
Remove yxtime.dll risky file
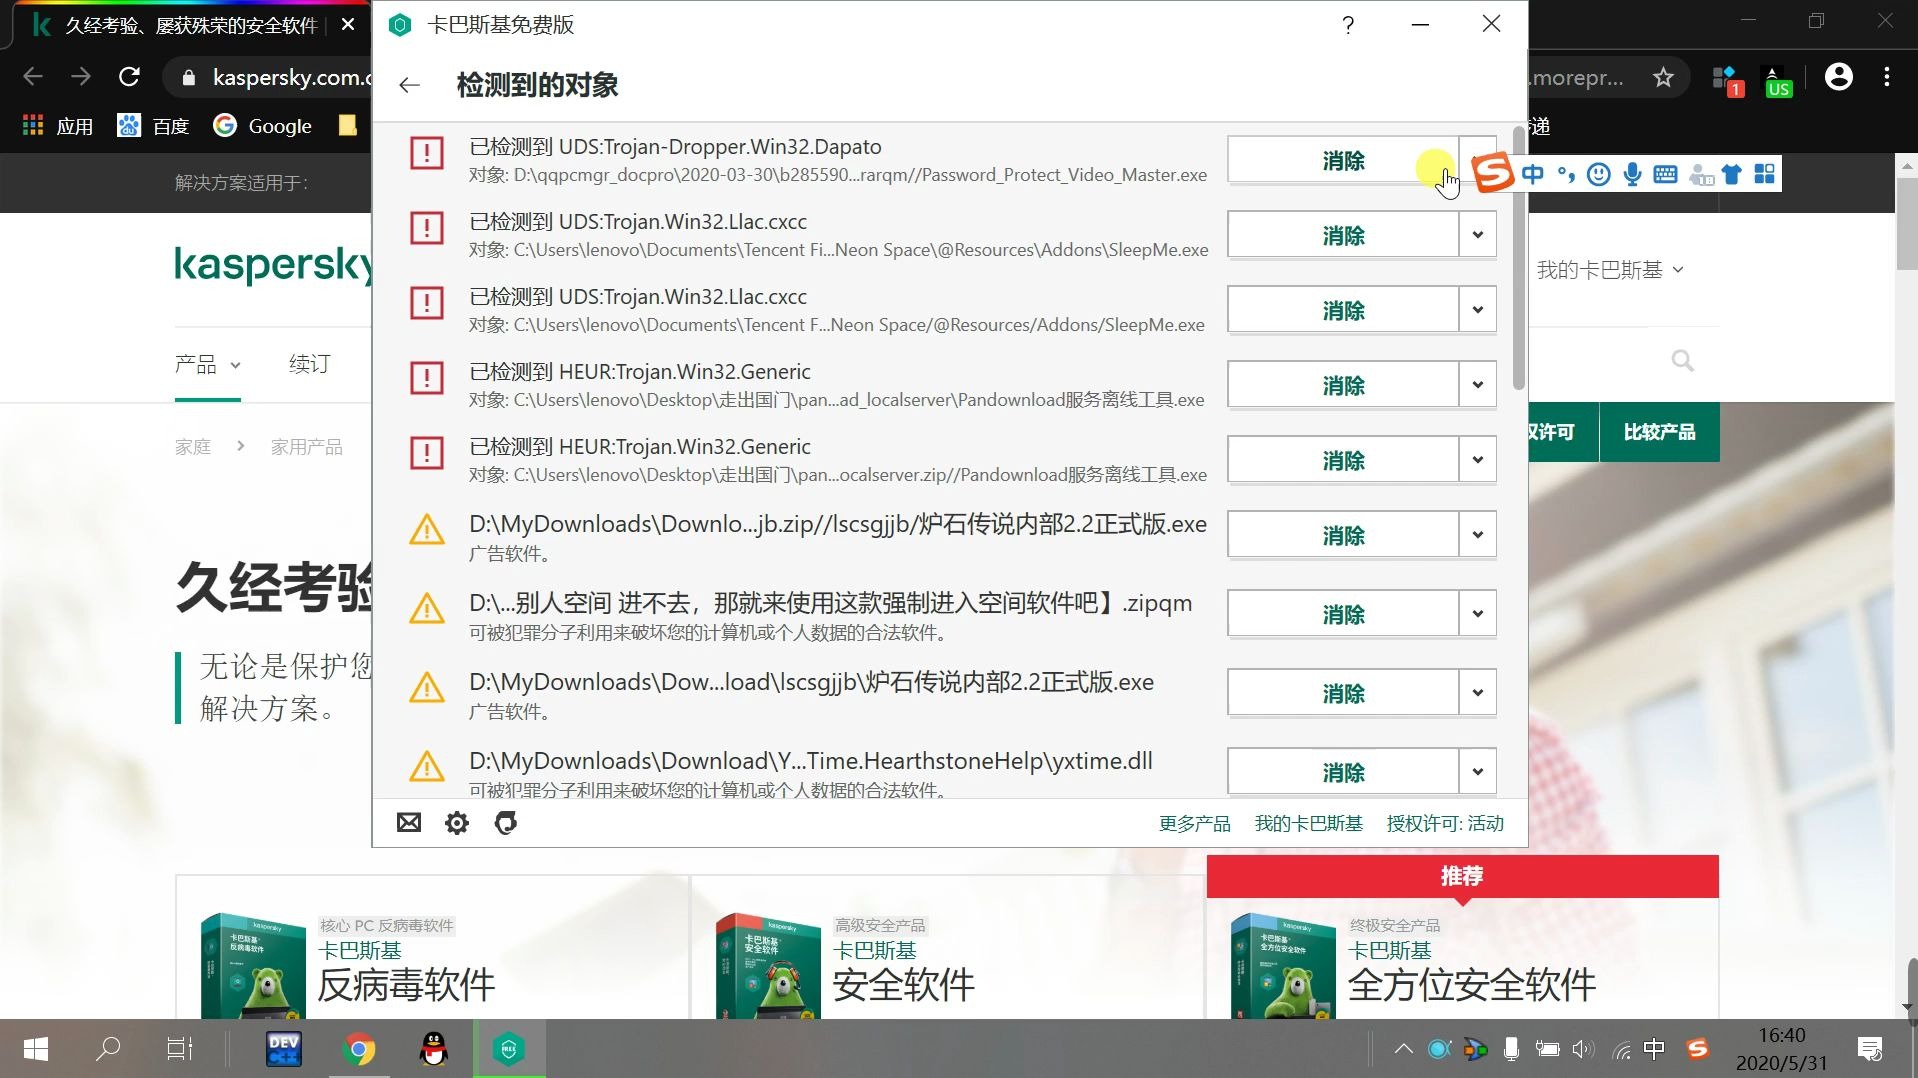point(1343,772)
